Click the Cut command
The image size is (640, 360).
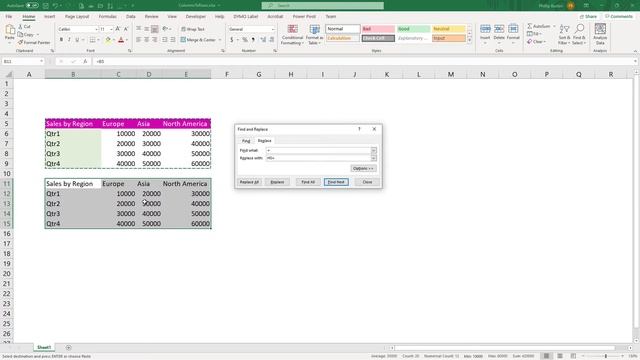pos(24,27)
